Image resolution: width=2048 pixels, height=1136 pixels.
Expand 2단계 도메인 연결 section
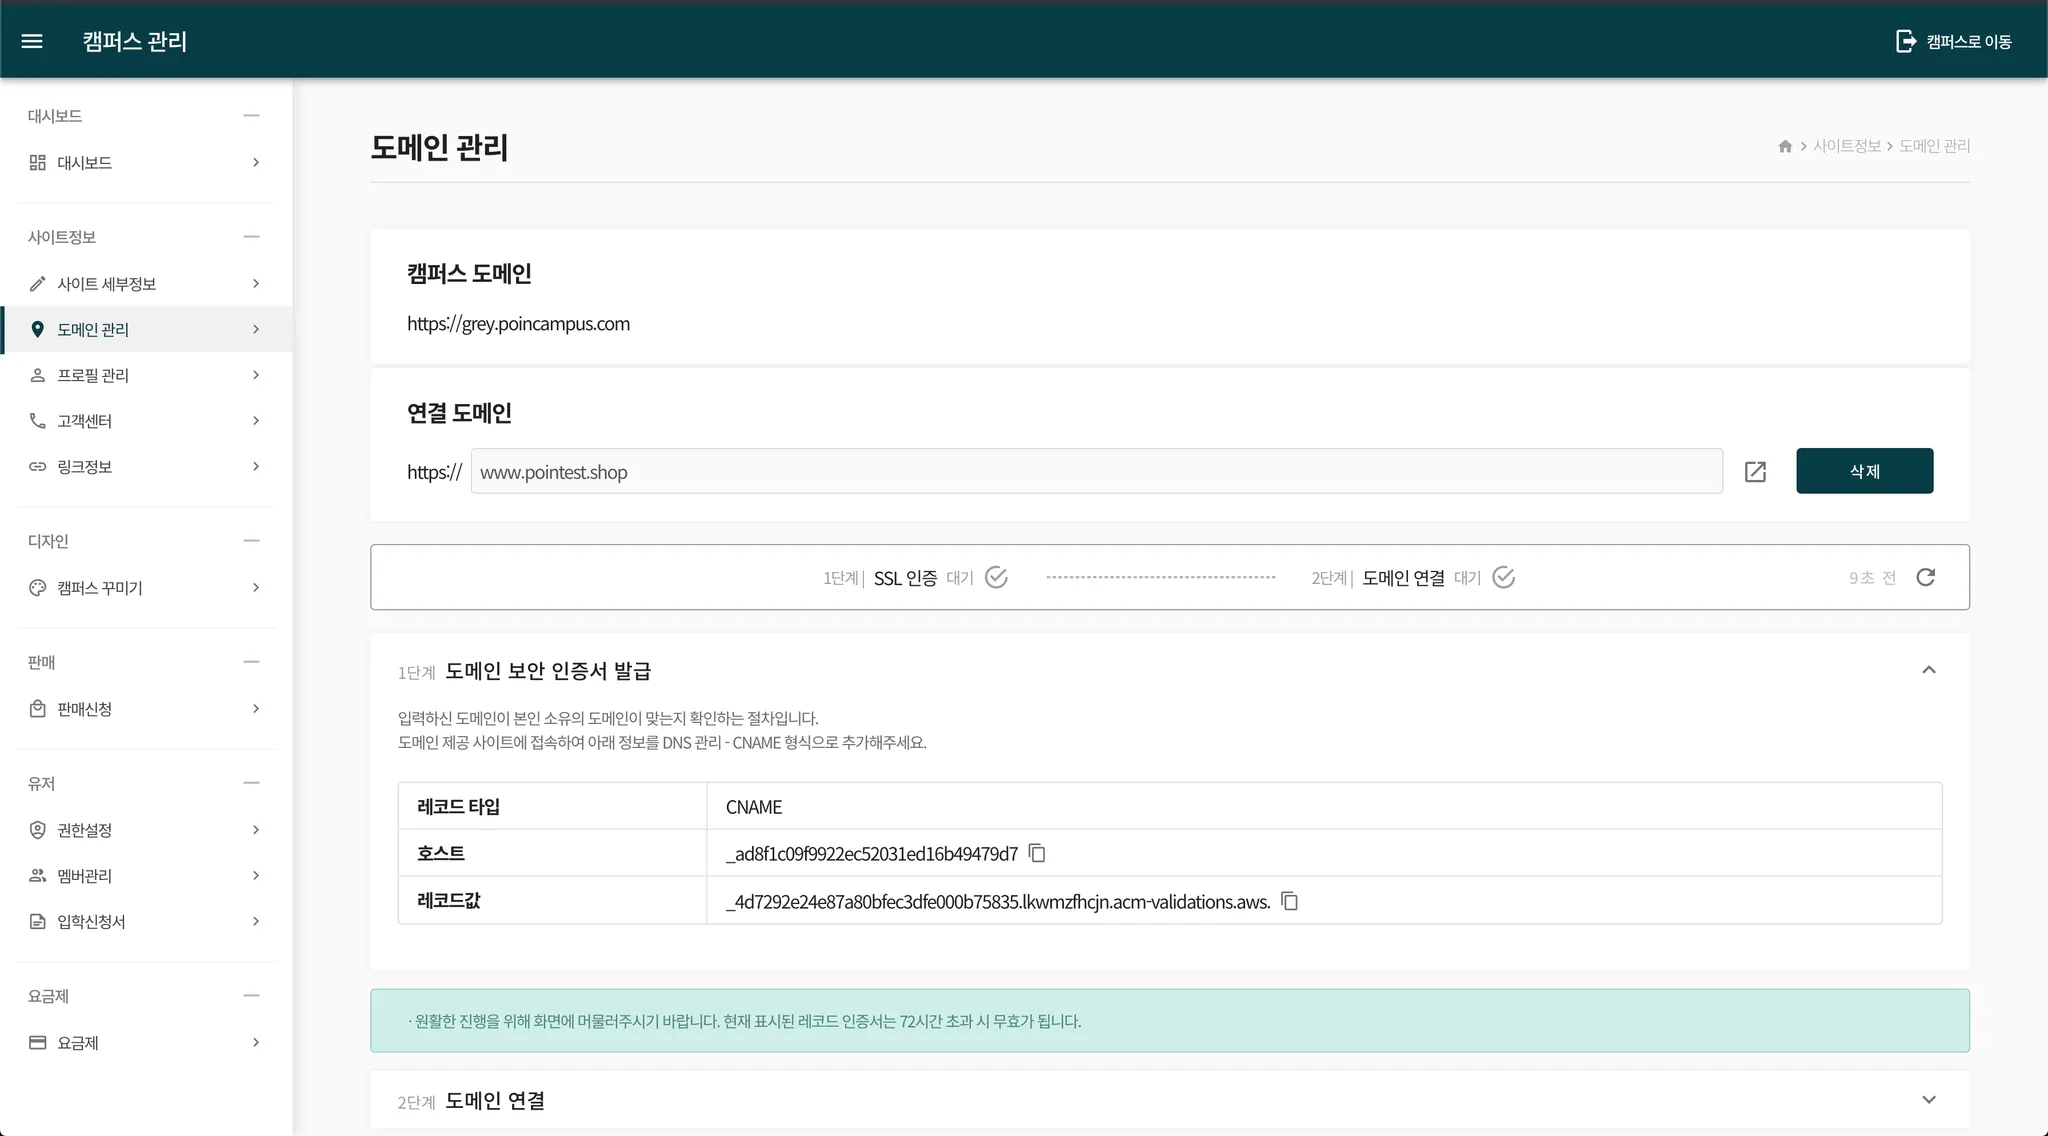(1929, 1100)
